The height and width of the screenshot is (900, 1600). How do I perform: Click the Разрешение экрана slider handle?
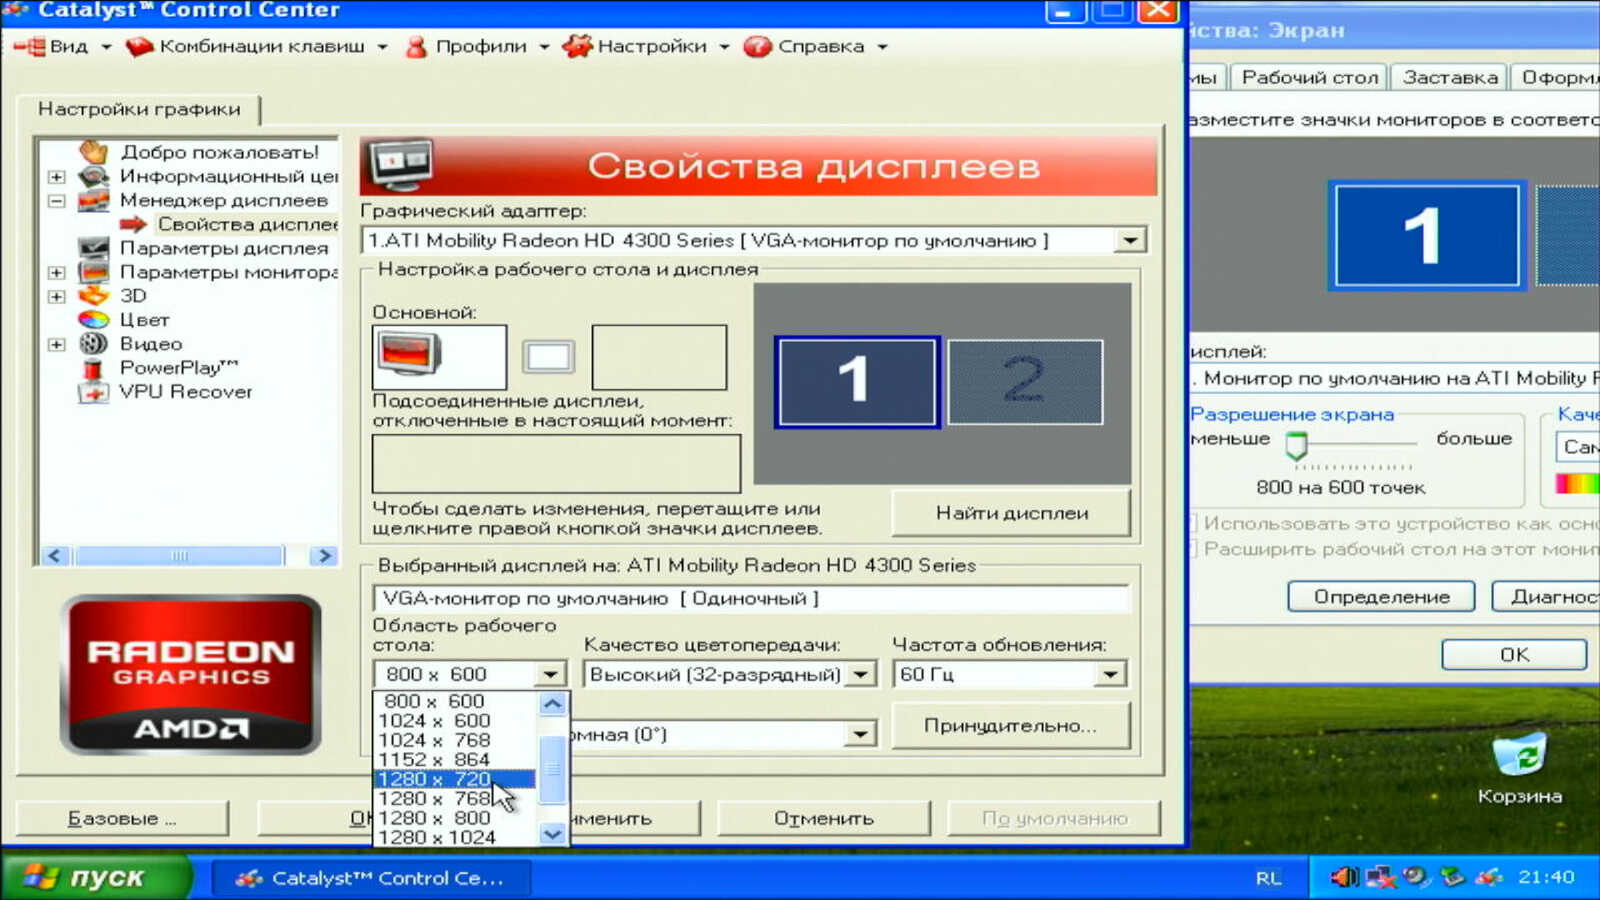click(1297, 444)
